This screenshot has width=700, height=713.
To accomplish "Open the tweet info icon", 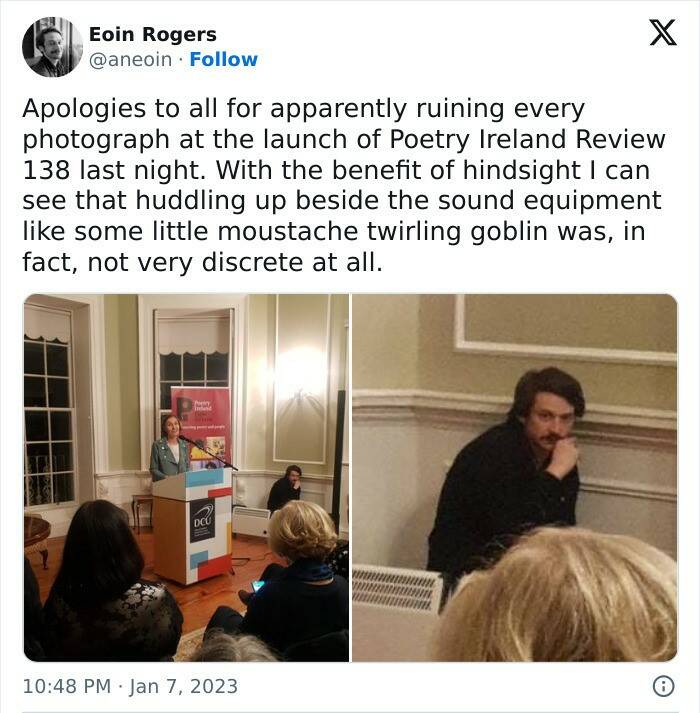I will [x=662, y=686].
